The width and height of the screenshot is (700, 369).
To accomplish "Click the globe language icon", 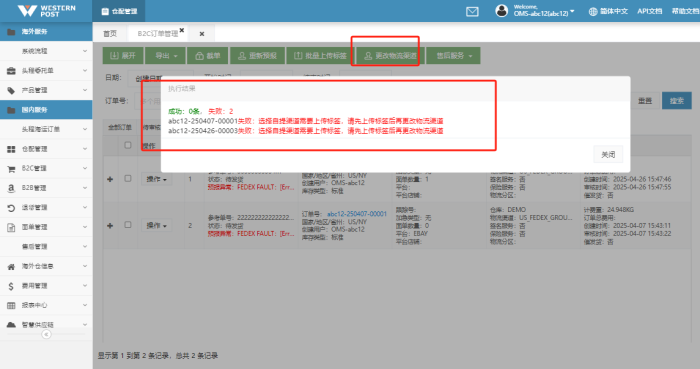I will tap(593, 12).
